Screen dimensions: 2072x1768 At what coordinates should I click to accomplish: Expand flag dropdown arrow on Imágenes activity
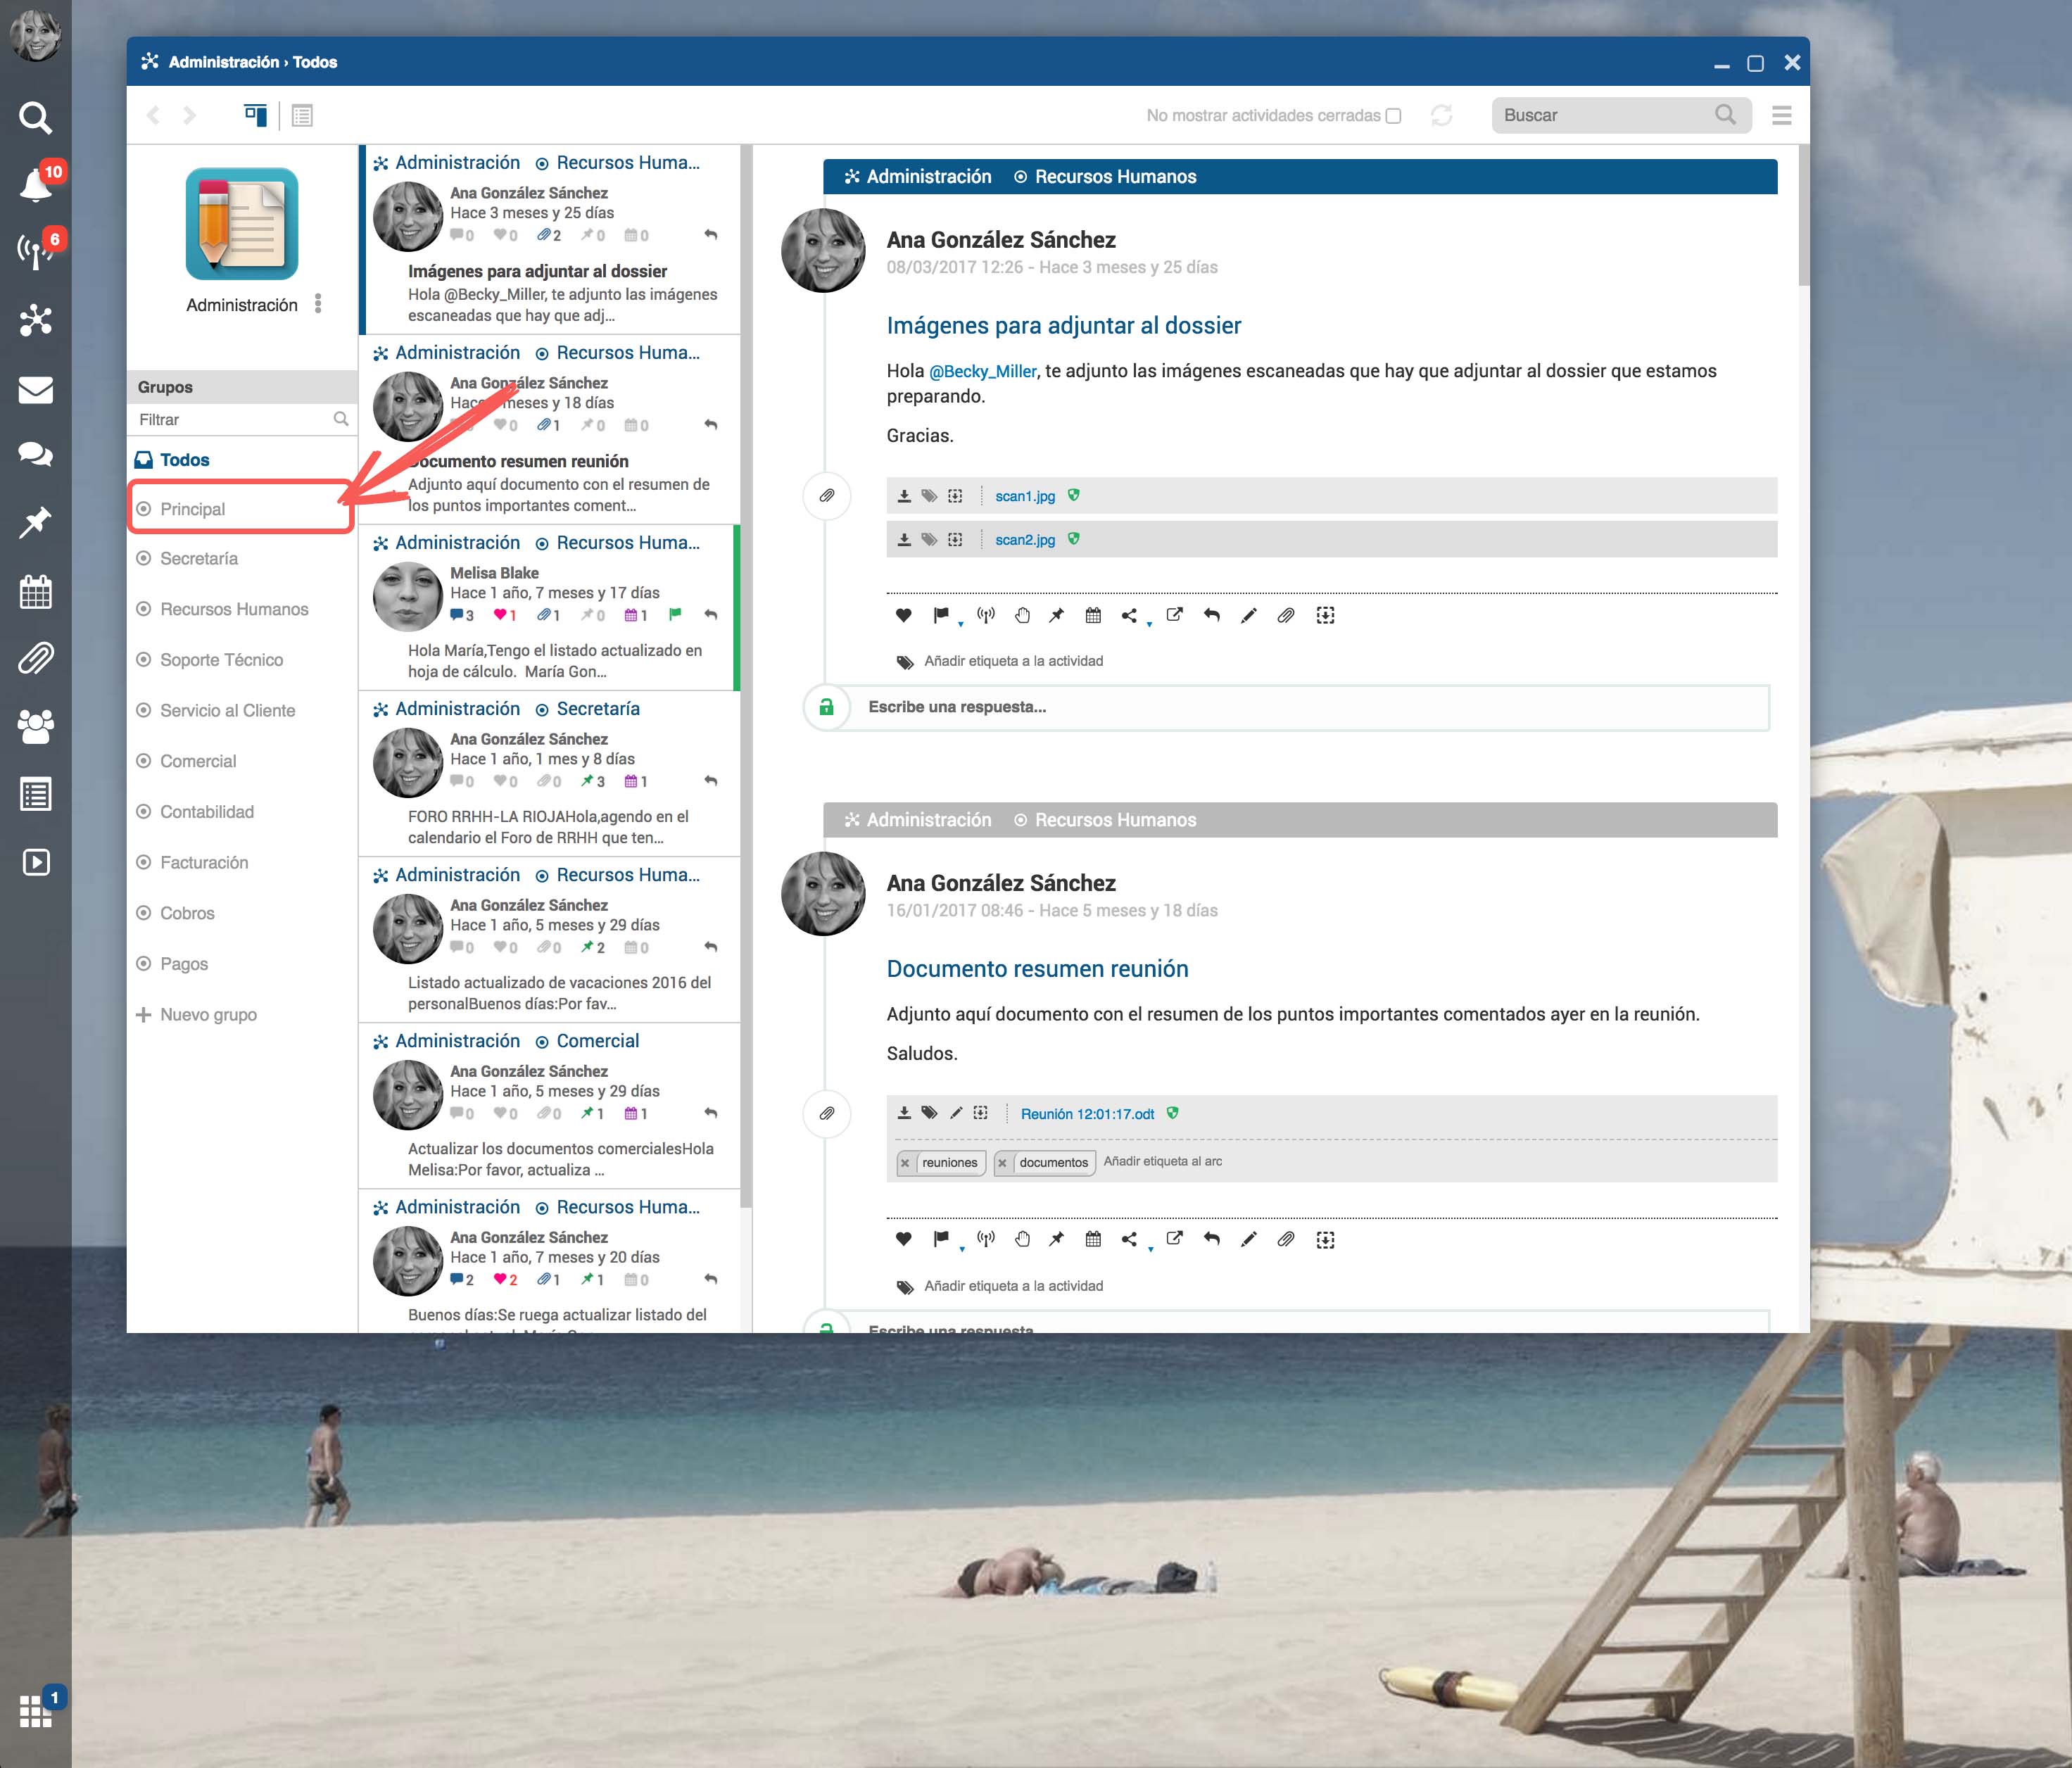point(961,625)
